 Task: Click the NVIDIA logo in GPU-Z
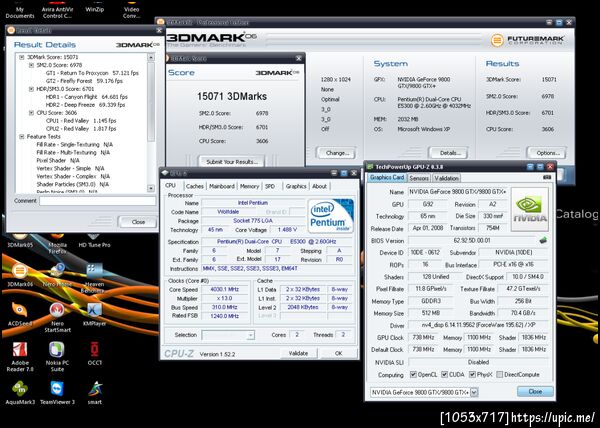click(x=530, y=209)
